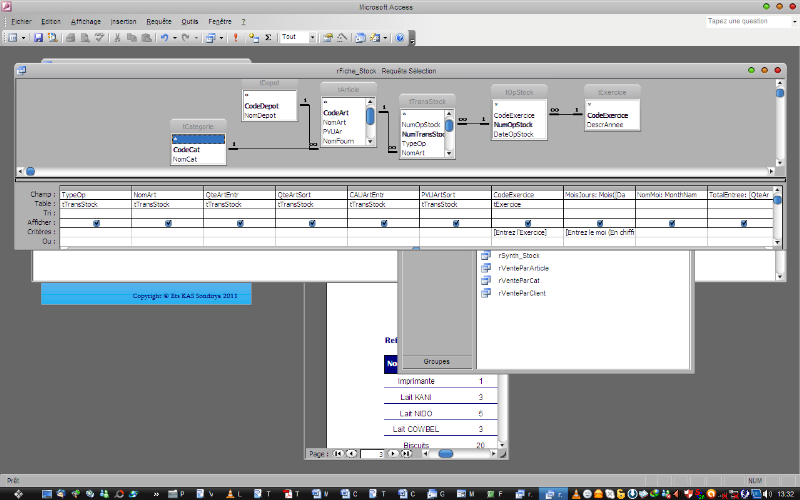Open the 'Tout' top values dropdown
Screen dimensions: 800x500
coord(312,38)
